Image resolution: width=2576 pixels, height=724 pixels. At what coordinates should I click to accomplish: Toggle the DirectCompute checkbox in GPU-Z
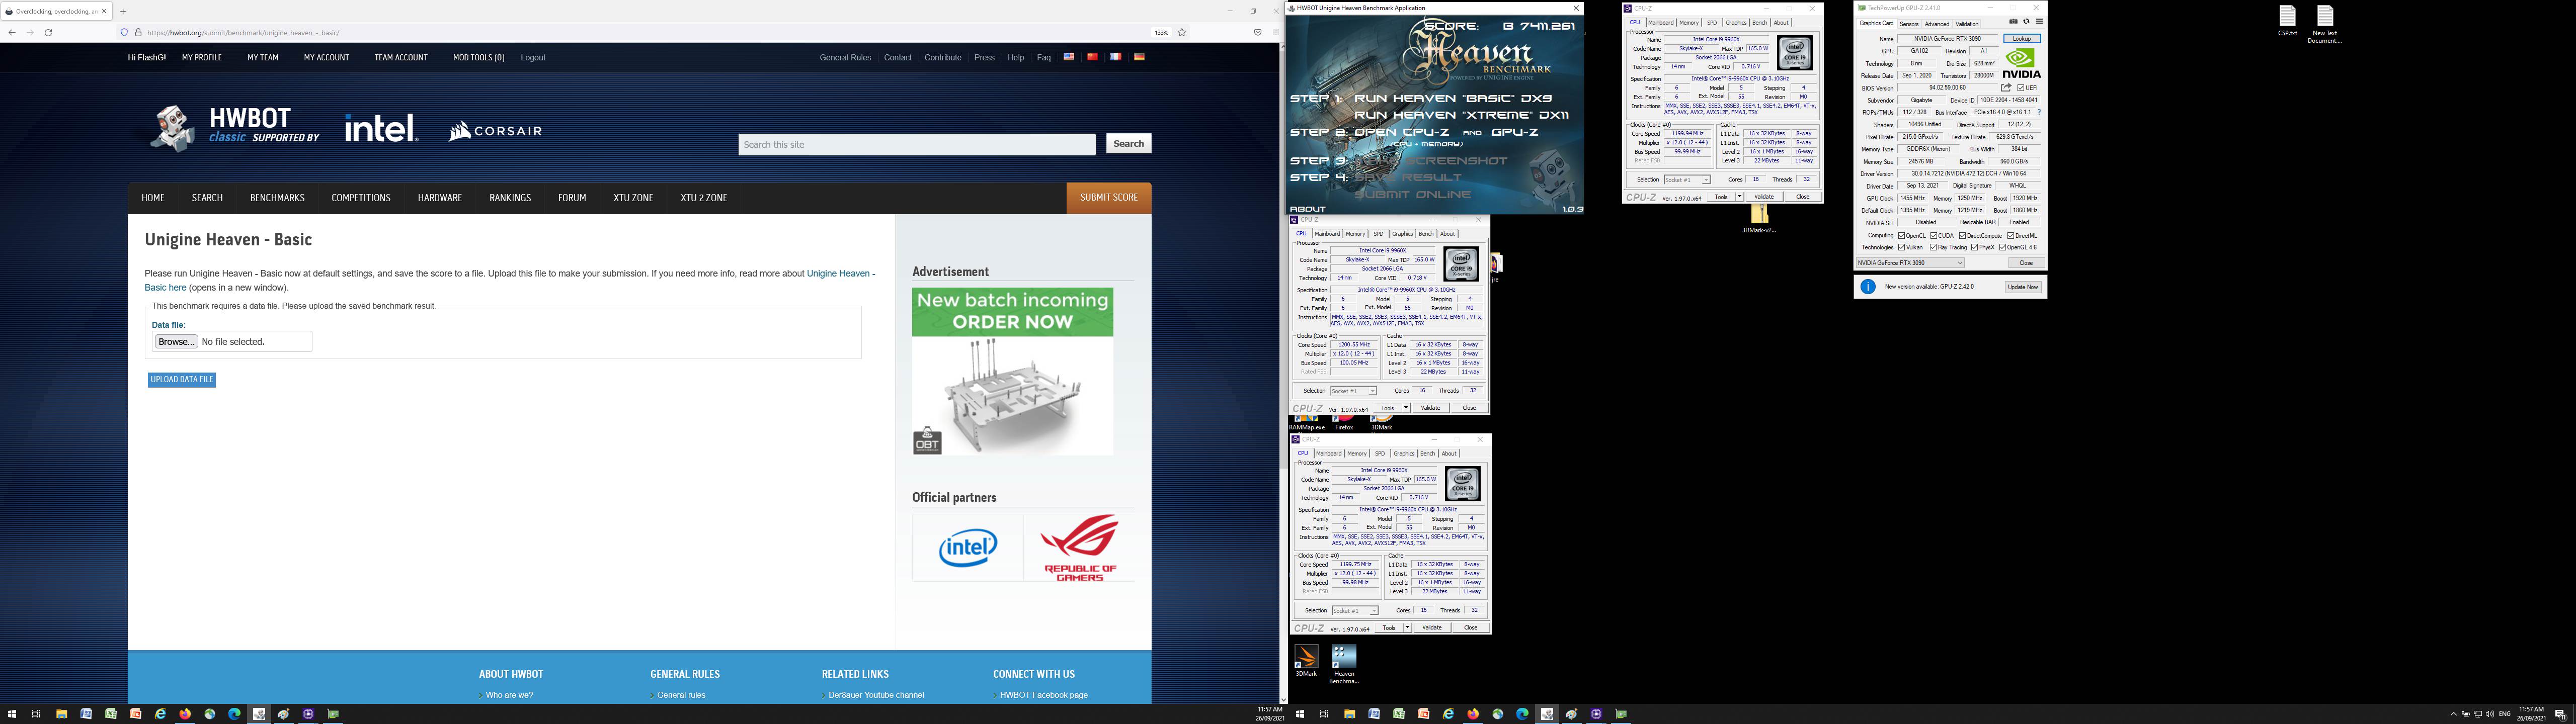[1963, 236]
